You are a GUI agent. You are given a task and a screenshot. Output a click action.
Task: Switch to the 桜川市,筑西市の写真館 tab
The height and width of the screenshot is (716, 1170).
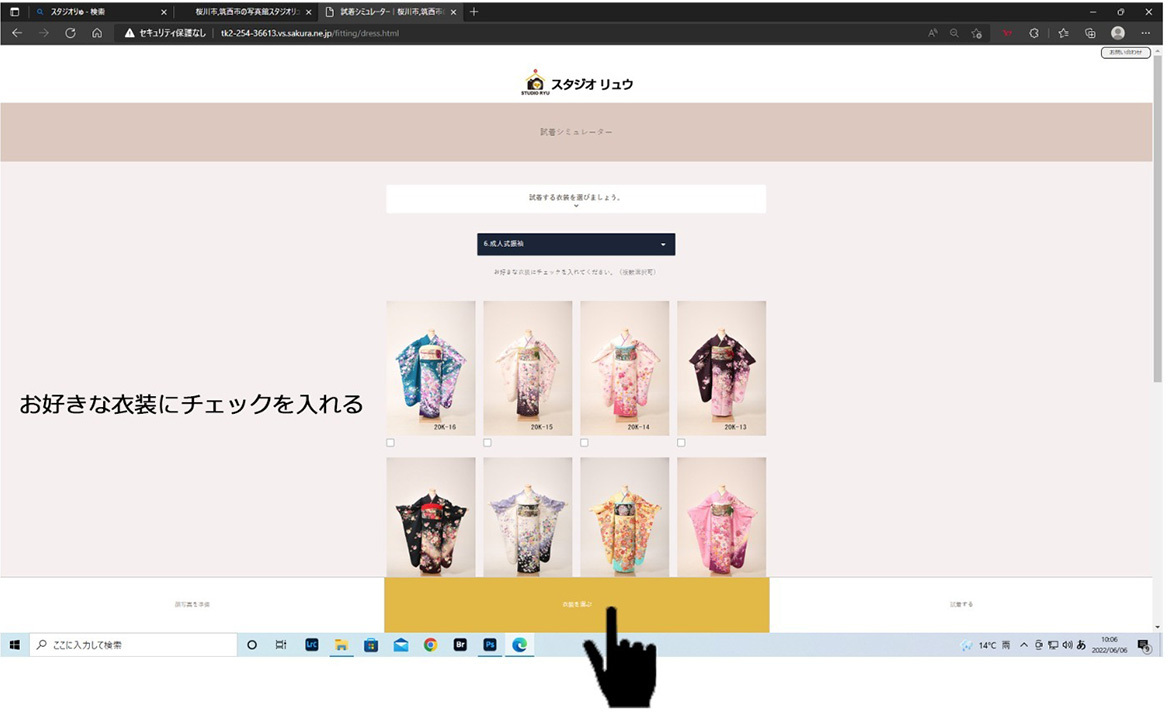point(247,12)
